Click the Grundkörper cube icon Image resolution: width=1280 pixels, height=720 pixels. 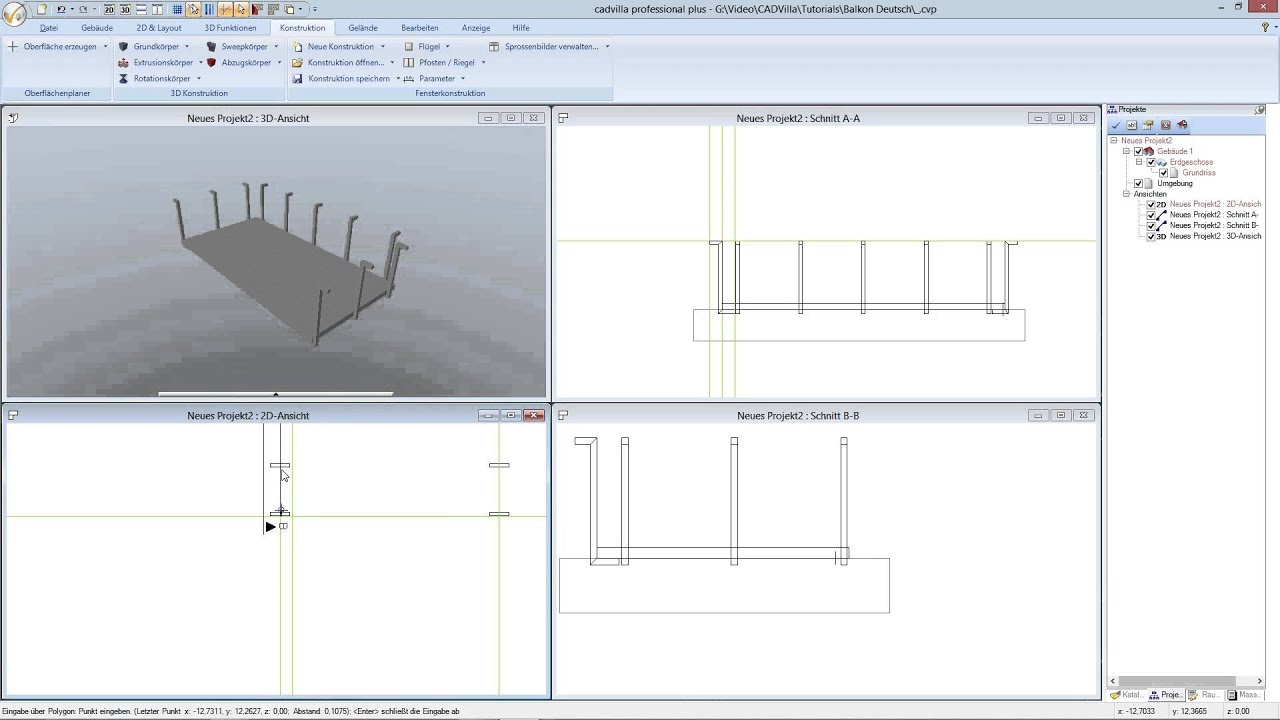point(123,47)
